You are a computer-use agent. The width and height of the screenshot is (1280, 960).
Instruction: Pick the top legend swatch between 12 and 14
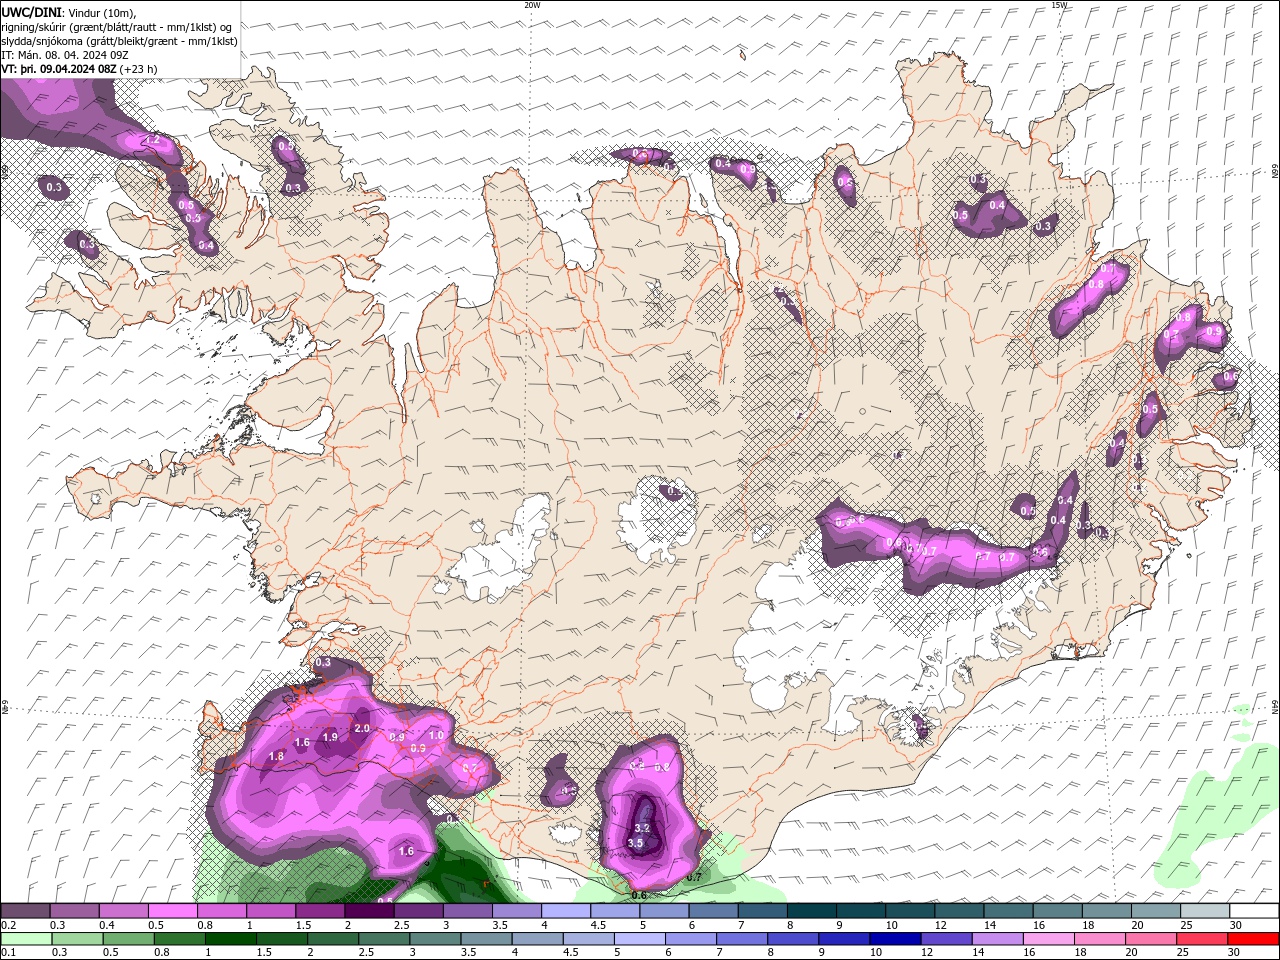[959, 911]
